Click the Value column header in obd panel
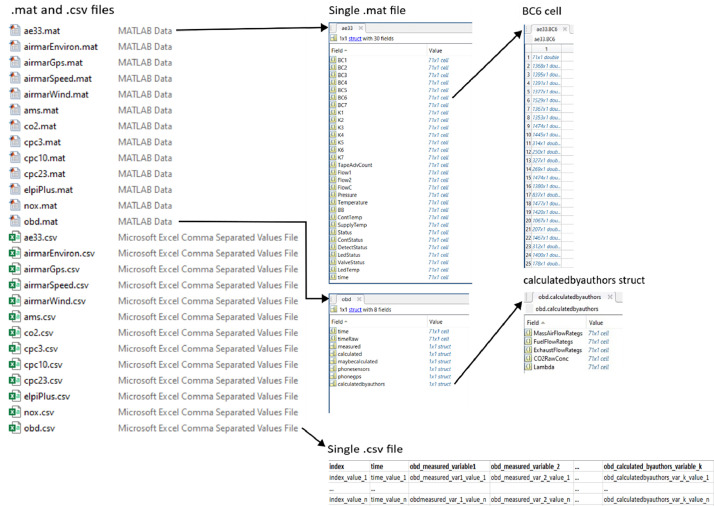The width and height of the screenshot is (714, 506). [x=435, y=322]
